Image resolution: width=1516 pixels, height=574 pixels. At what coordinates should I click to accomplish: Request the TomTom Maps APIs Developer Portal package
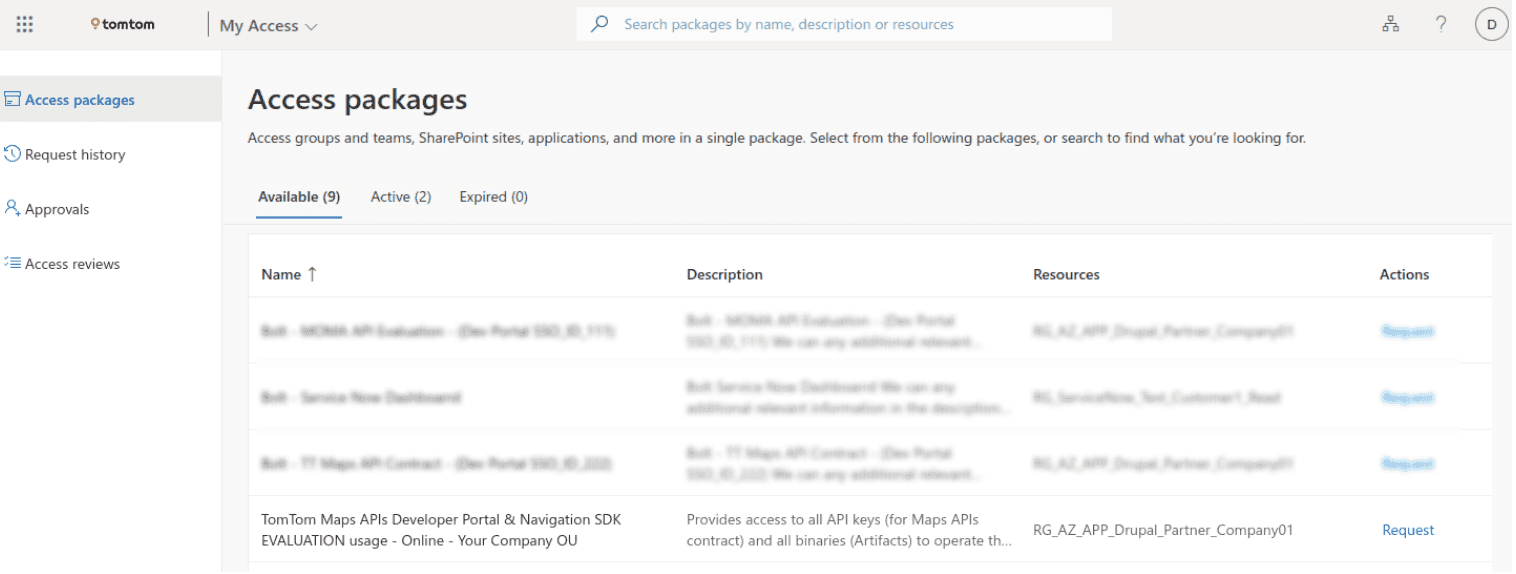(x=1408, y=530)
